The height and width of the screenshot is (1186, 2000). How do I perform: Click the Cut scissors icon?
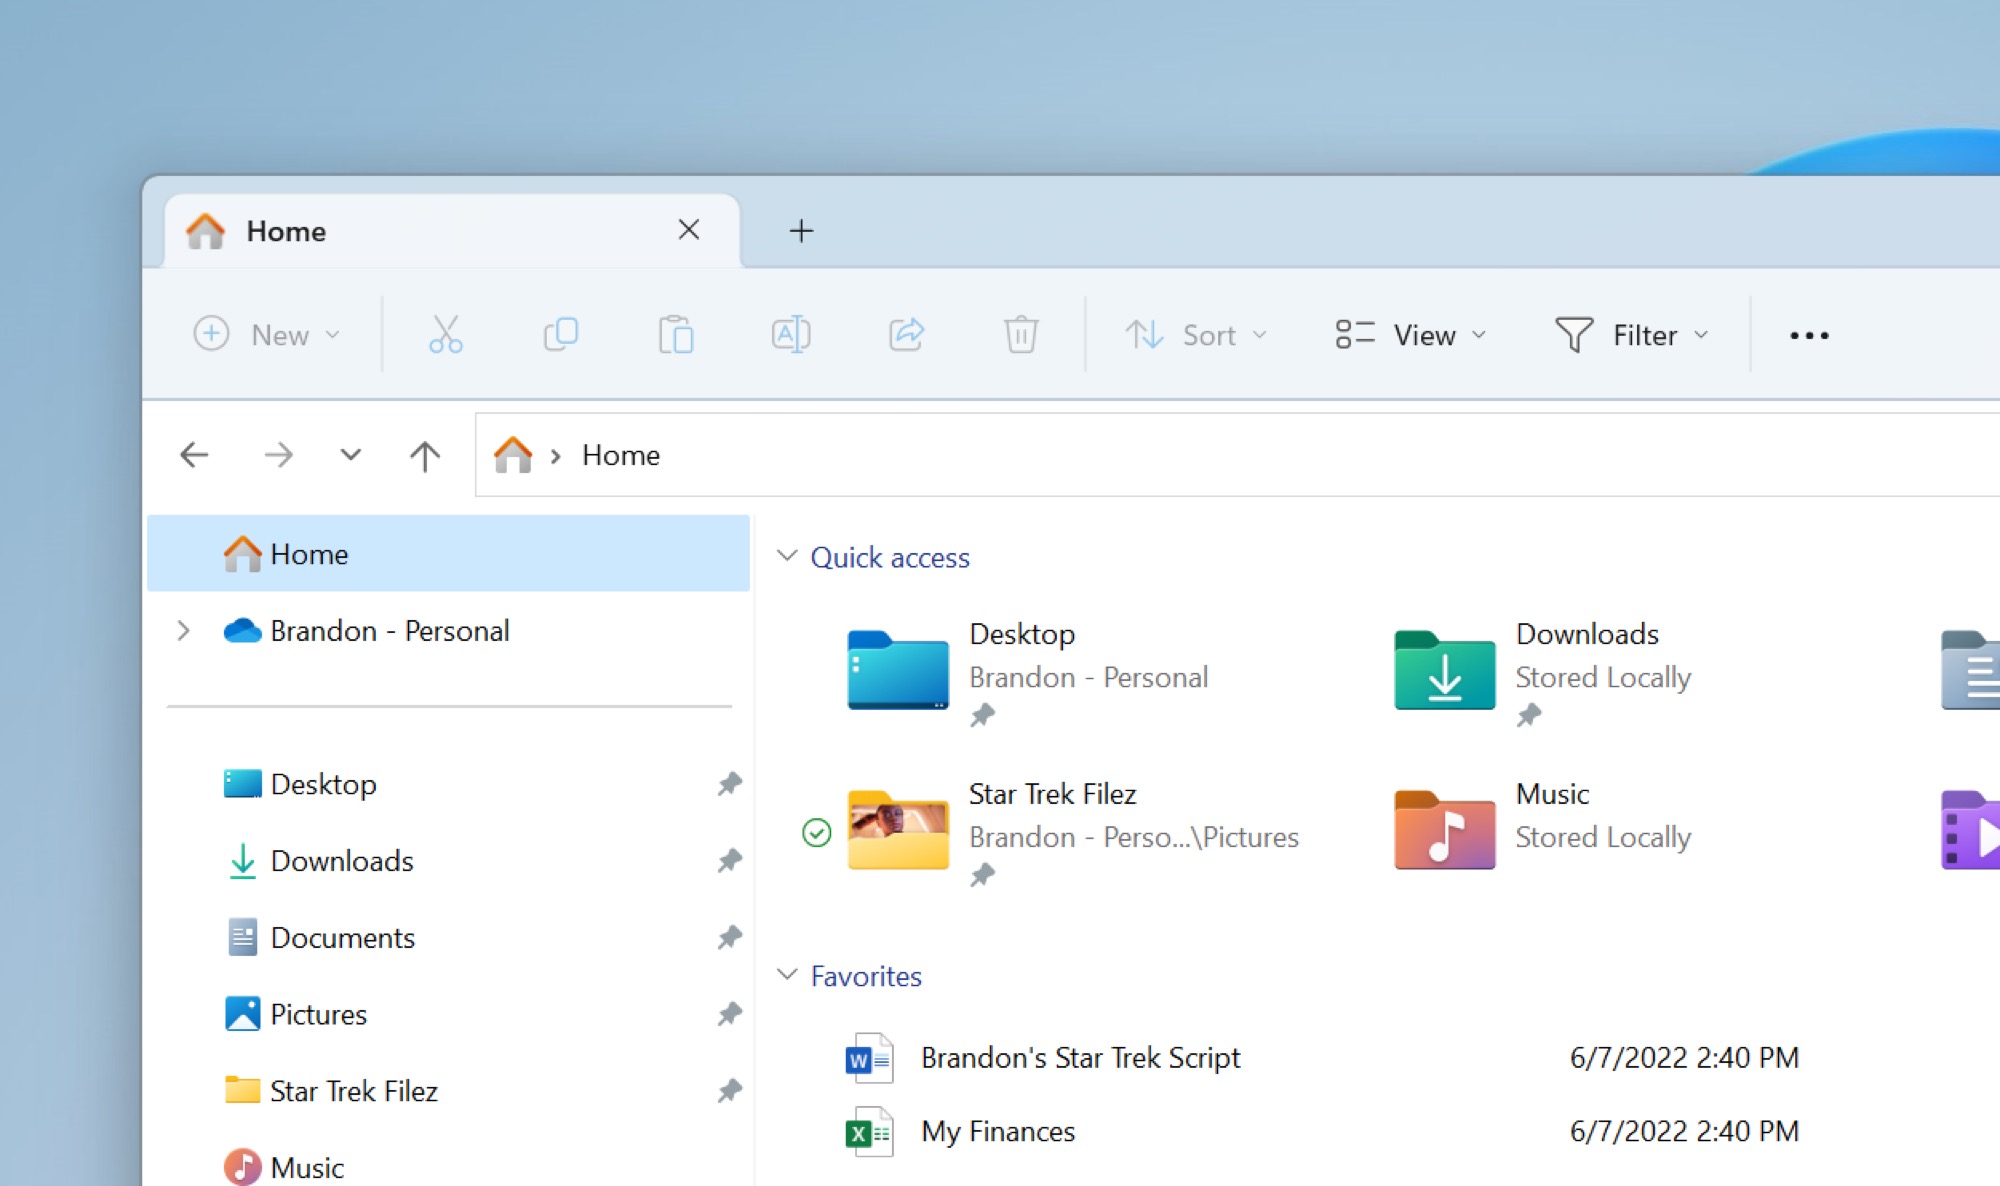(x=445, y=334)
